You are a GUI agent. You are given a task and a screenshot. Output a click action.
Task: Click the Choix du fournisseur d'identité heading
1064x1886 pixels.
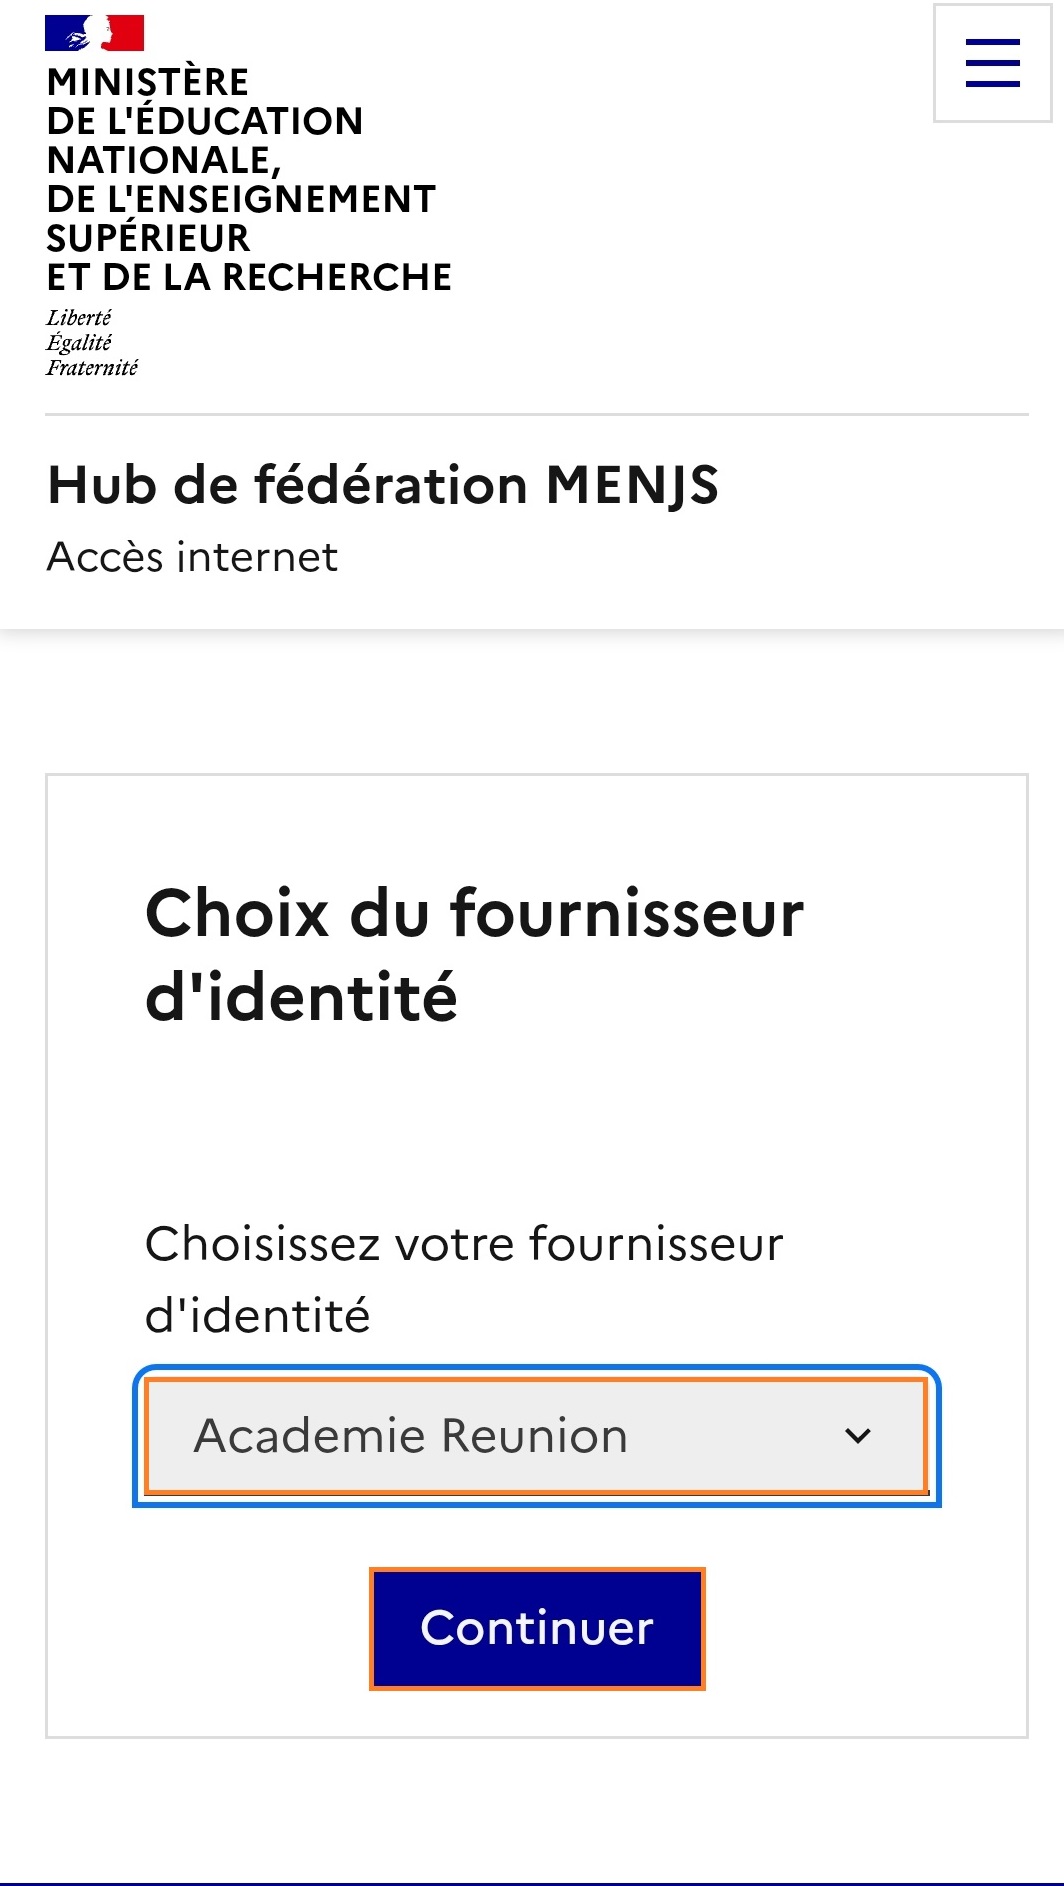(474, 955)
